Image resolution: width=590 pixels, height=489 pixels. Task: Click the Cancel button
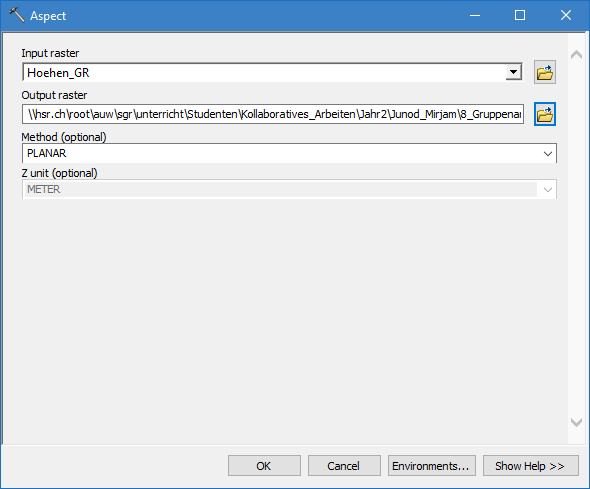344,466
